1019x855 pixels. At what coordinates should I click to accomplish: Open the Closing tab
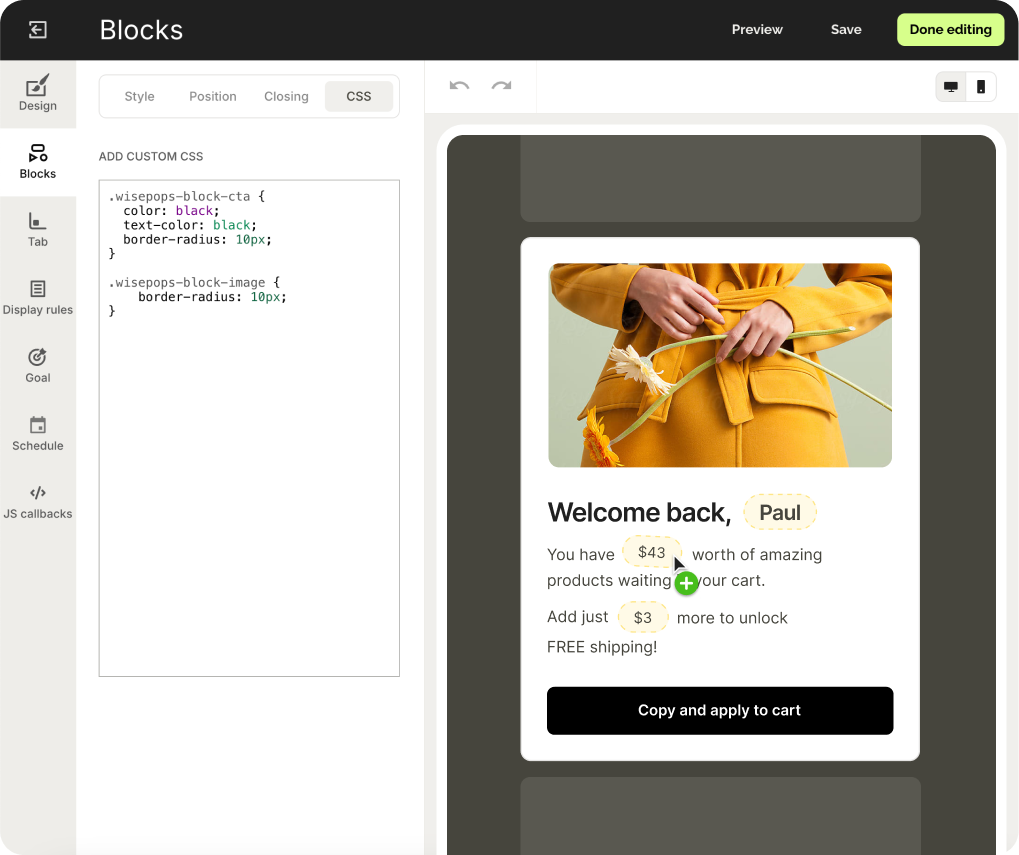coord(286,97)
